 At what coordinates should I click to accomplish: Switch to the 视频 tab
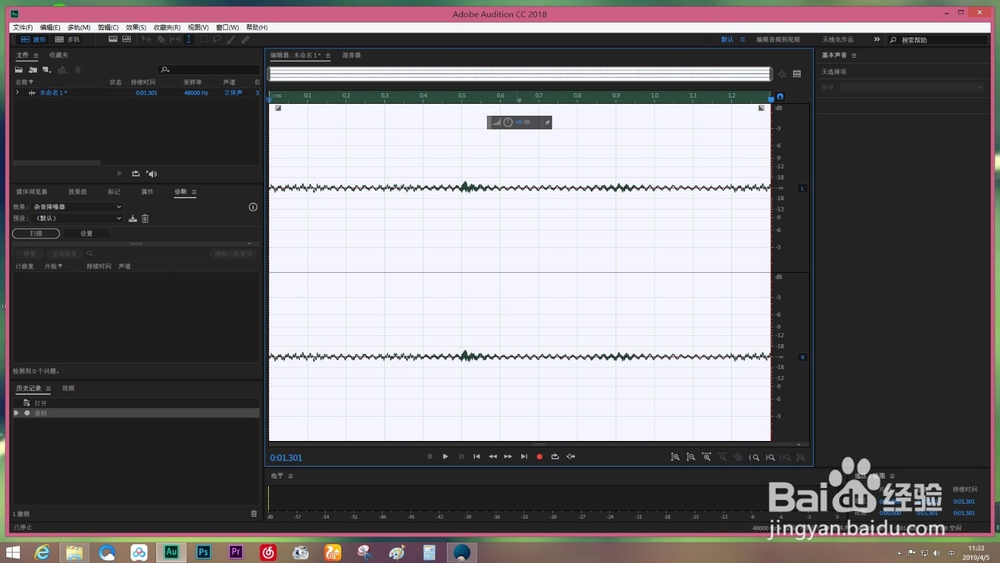pyautogui.click(x=68, y=388)
